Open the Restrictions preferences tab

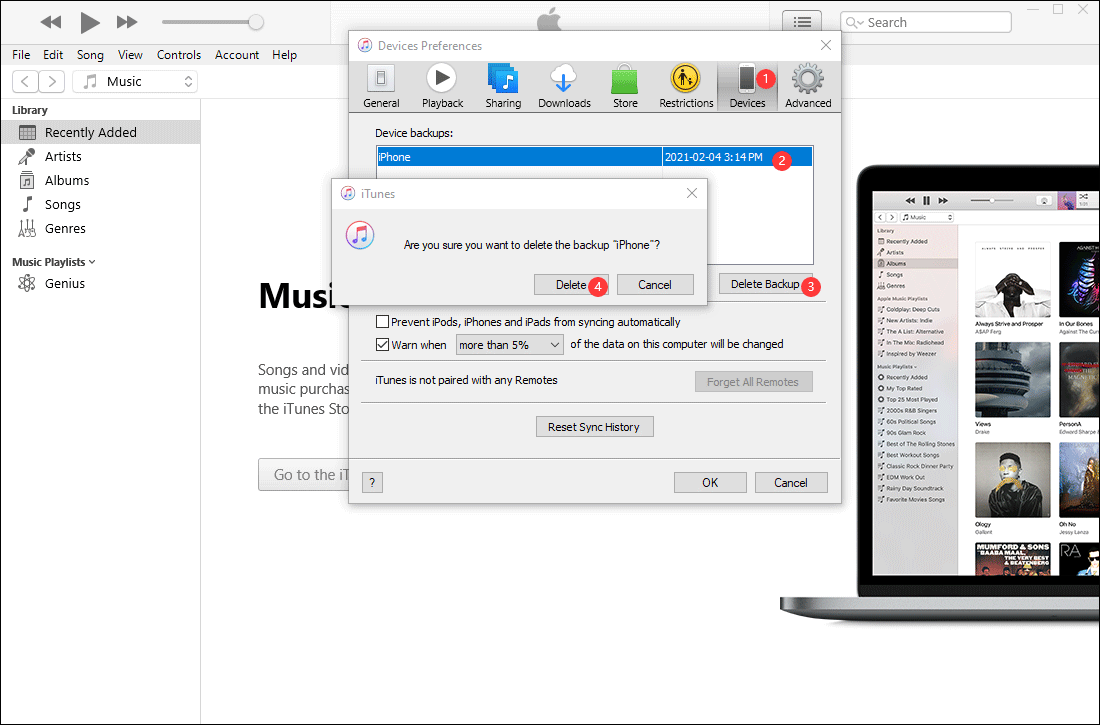[686, 86]
